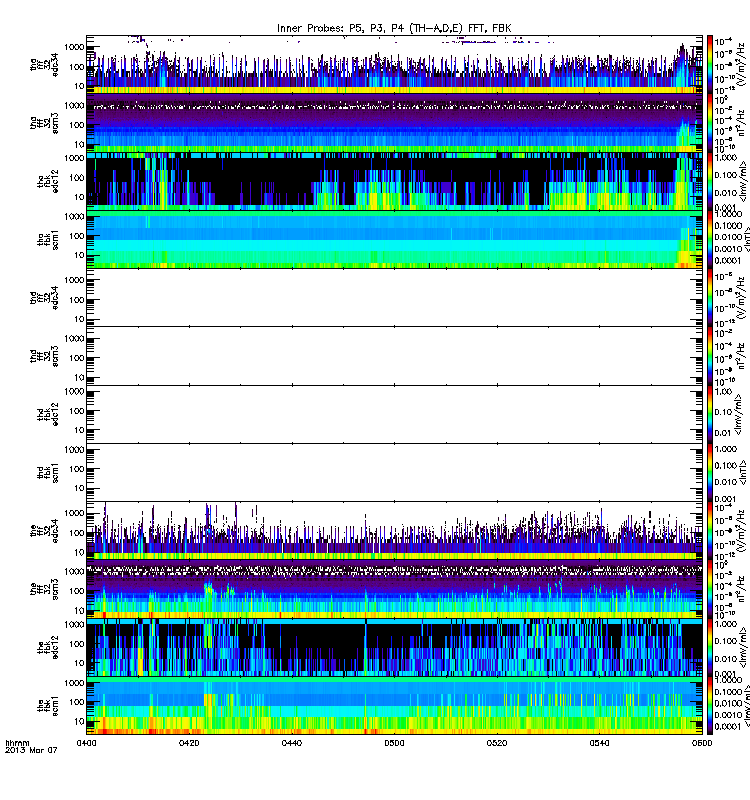The image size is (750, 800).
Task: Click the 10 tick label of the fbk scm1 panel
Action: [x=79, y=721]
